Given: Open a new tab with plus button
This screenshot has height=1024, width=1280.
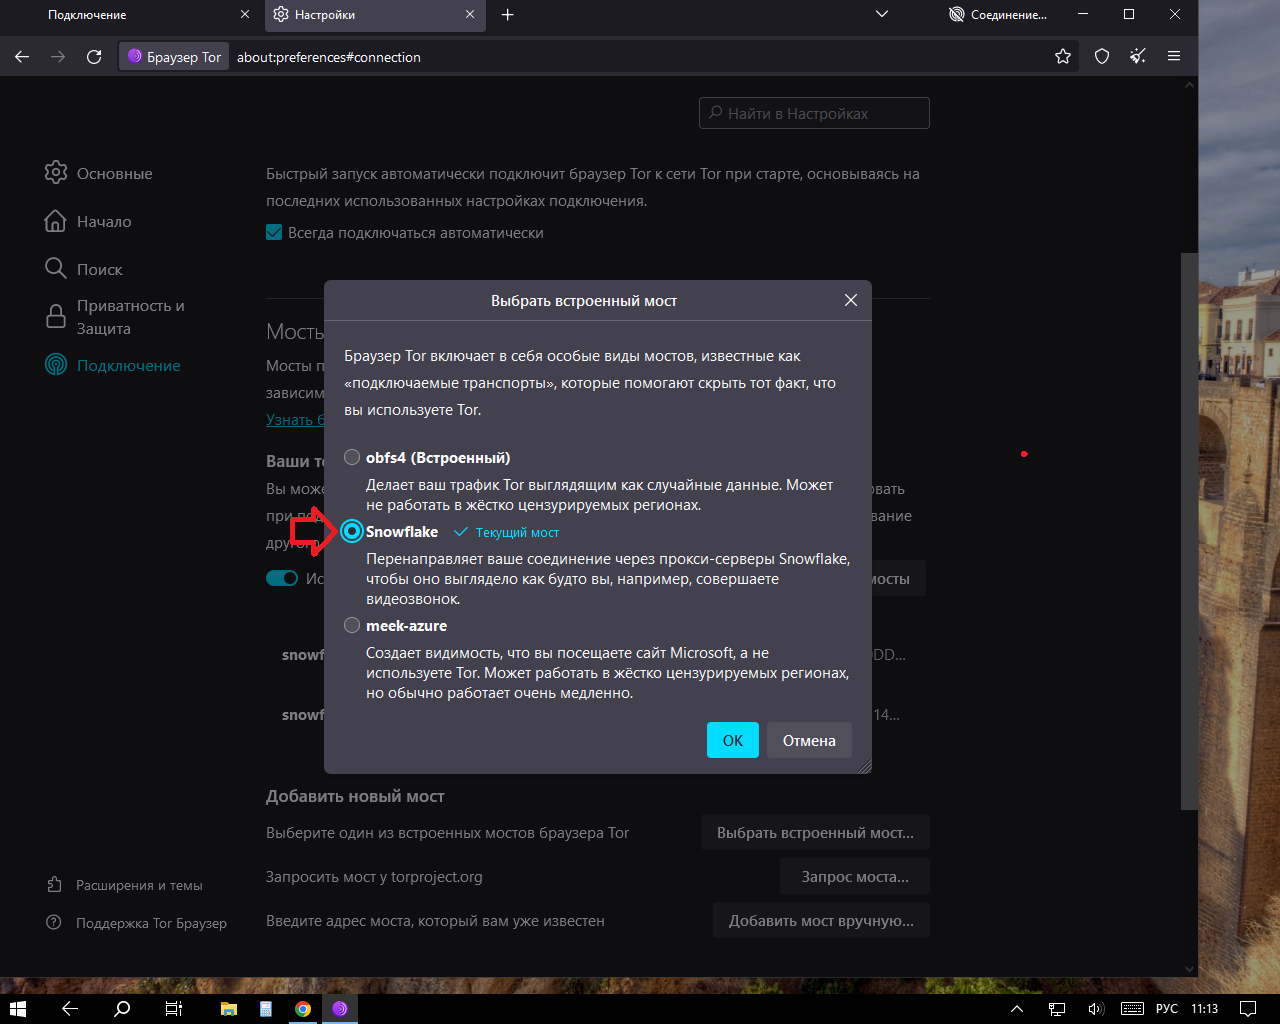Looking at the screenshot, I should (x=507, y=15).
